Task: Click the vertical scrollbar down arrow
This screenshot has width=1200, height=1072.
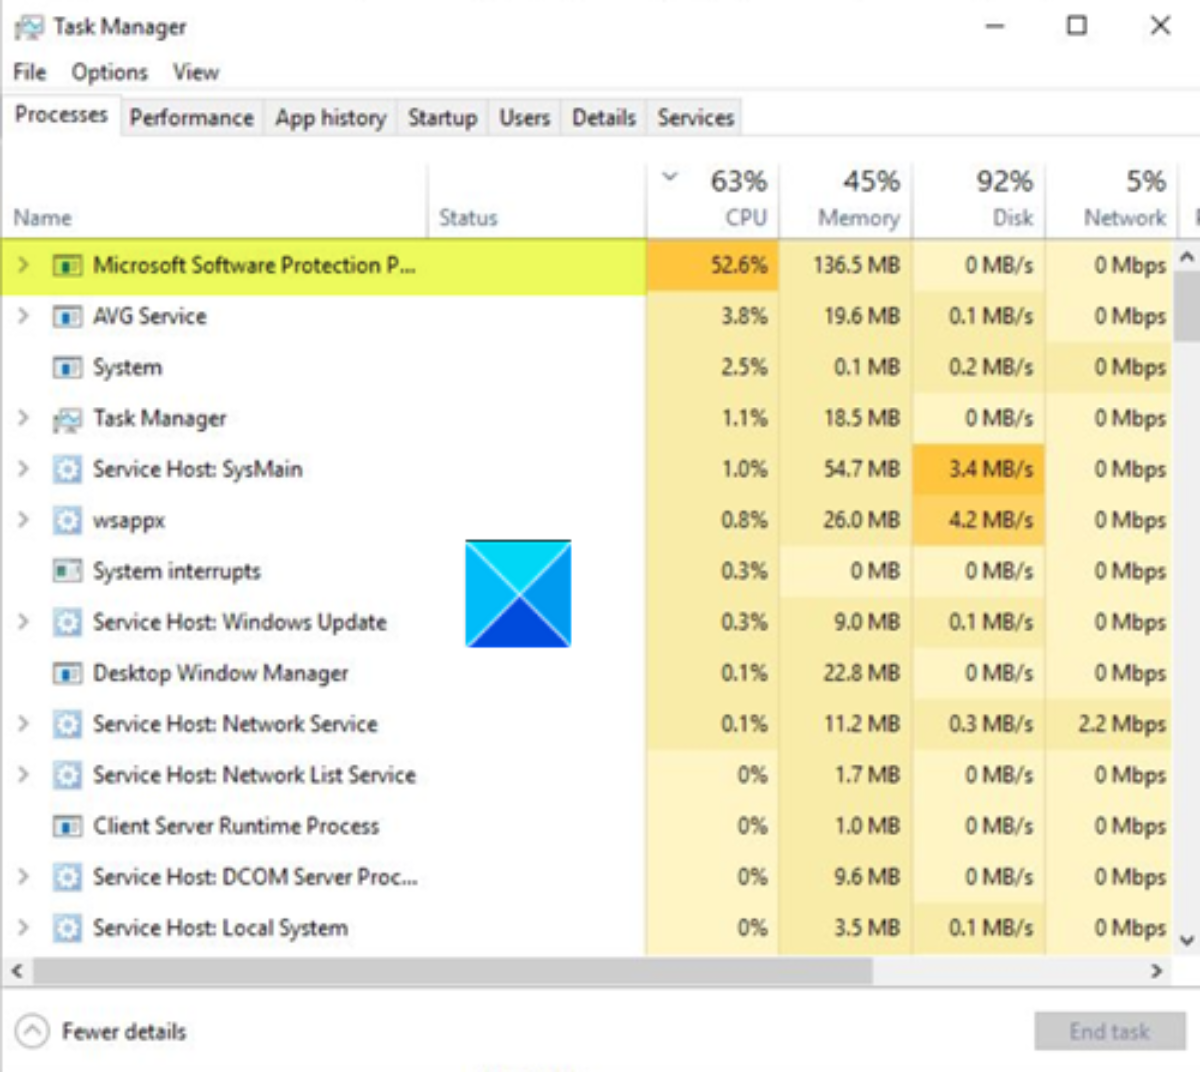Action: coord(1187,940)
